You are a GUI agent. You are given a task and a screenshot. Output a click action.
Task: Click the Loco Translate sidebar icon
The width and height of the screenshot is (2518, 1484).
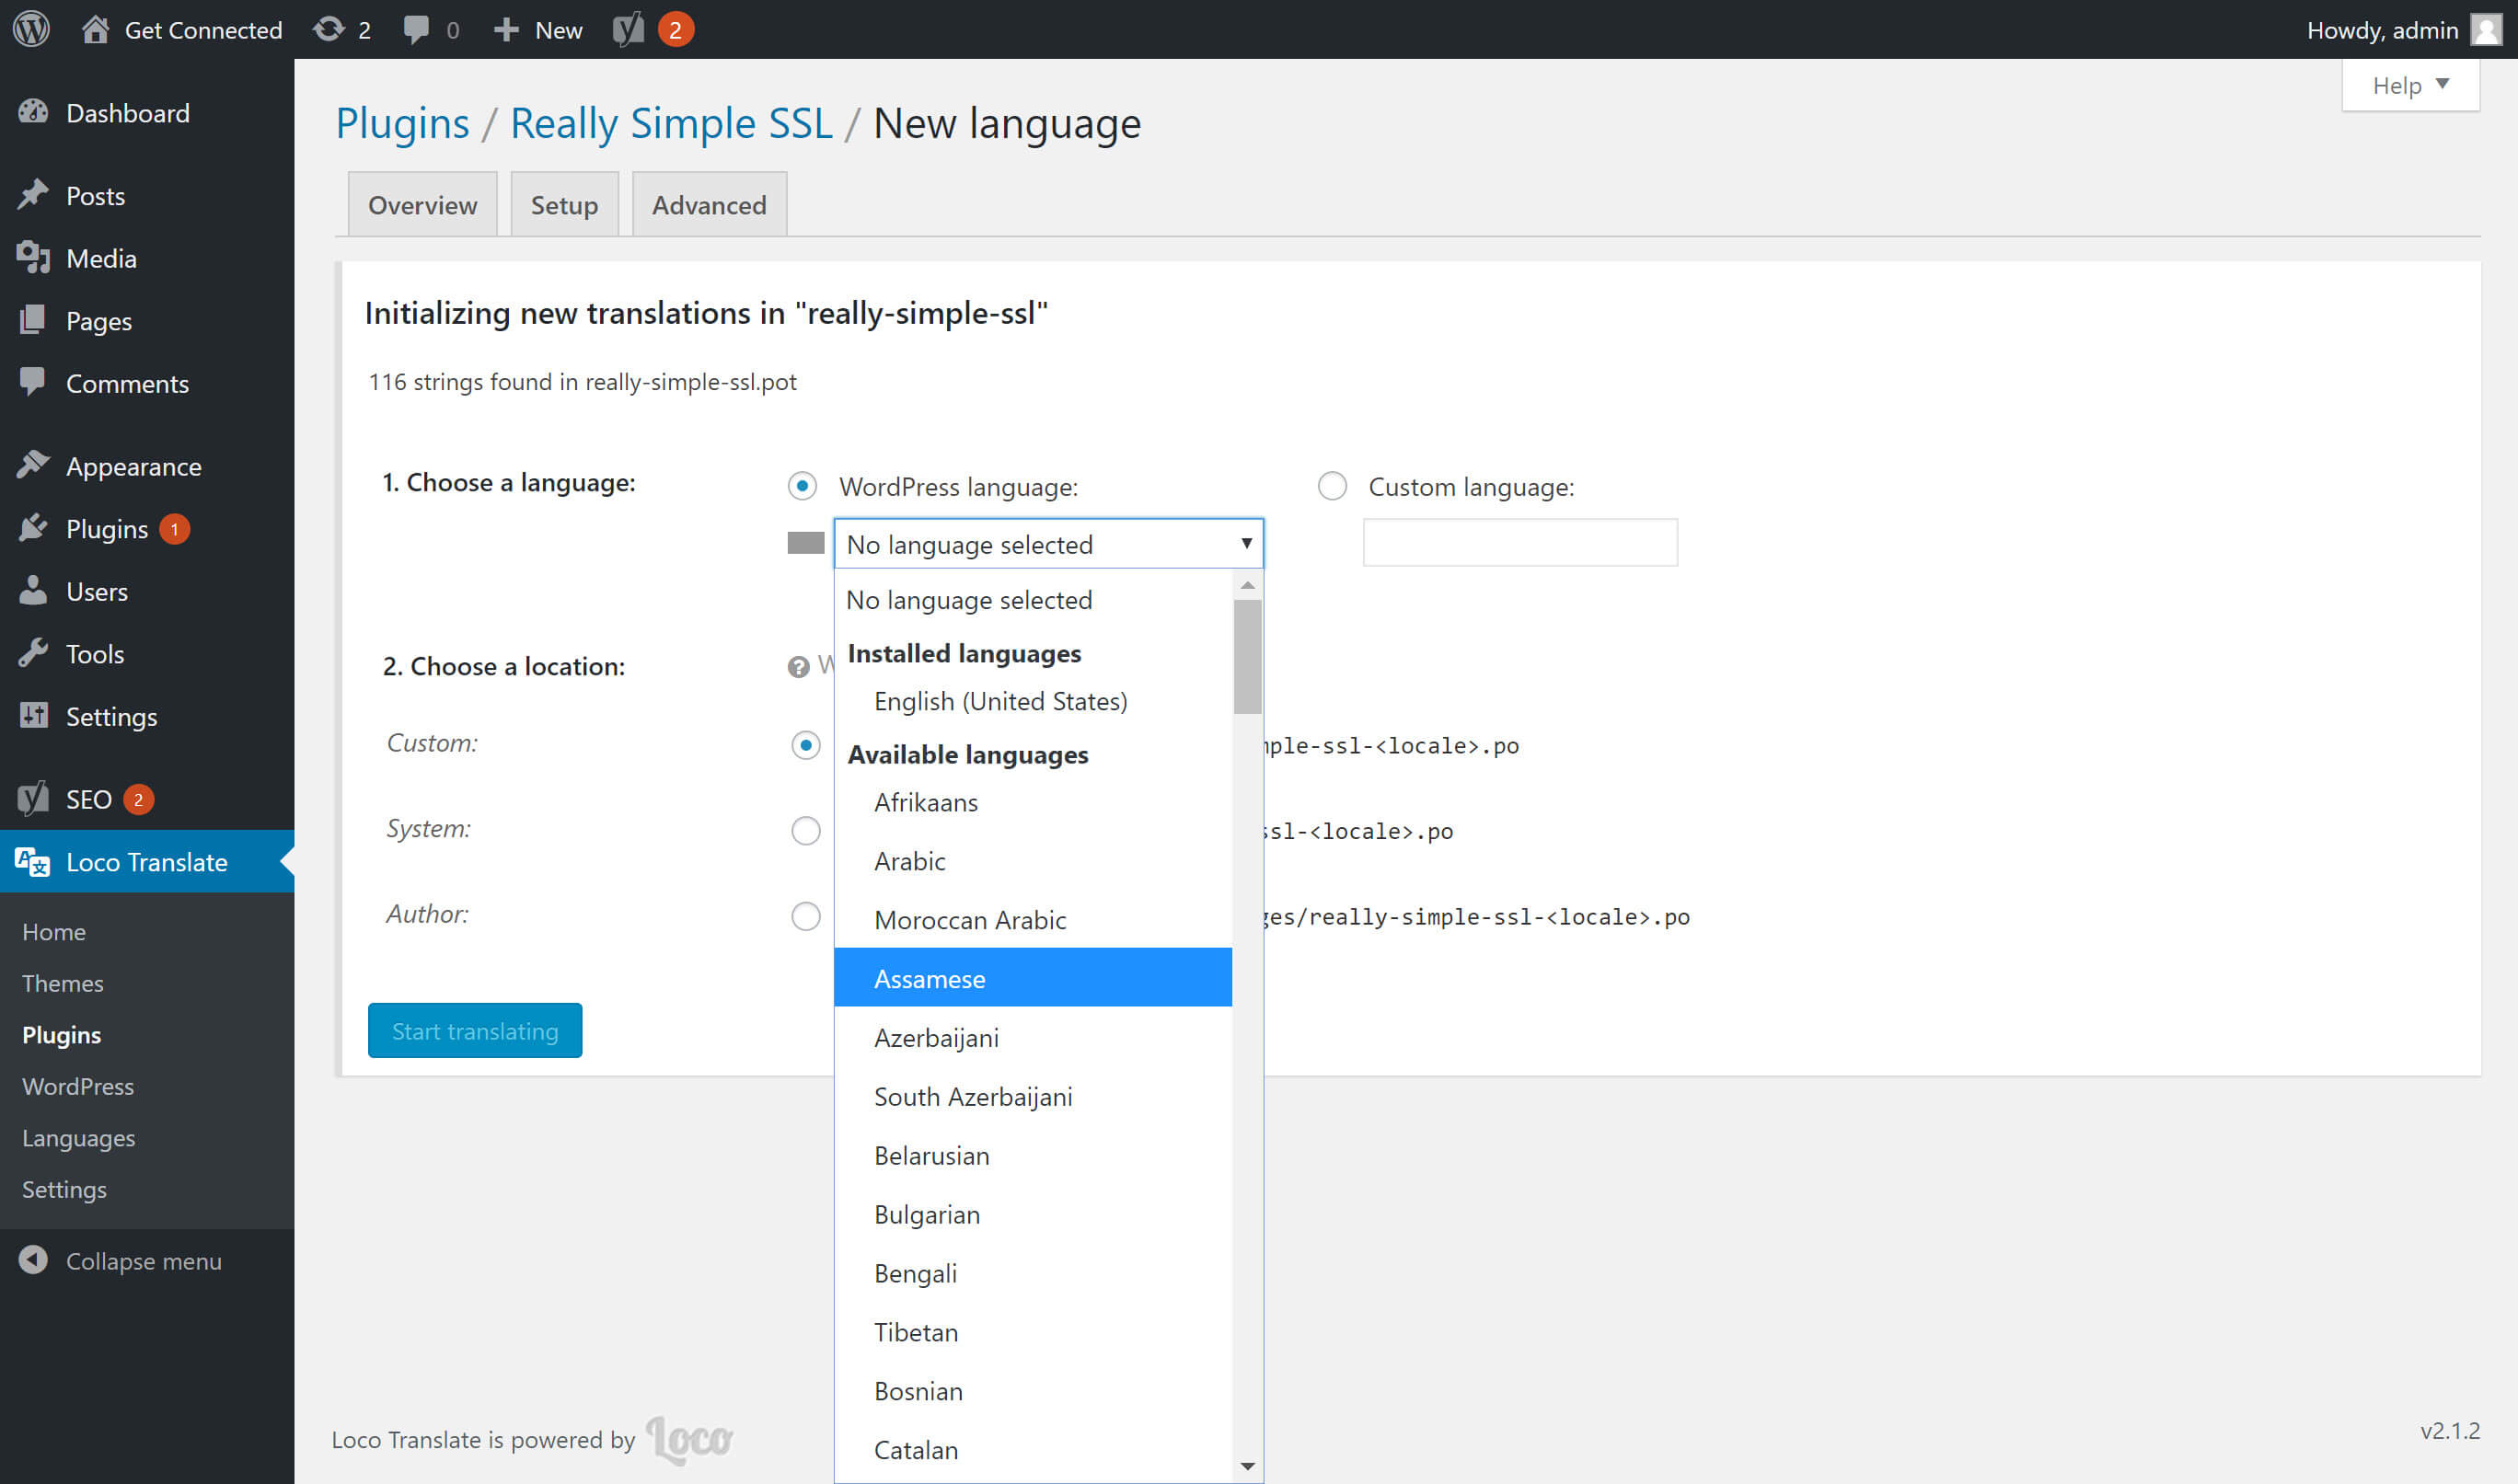pos(33,861)
